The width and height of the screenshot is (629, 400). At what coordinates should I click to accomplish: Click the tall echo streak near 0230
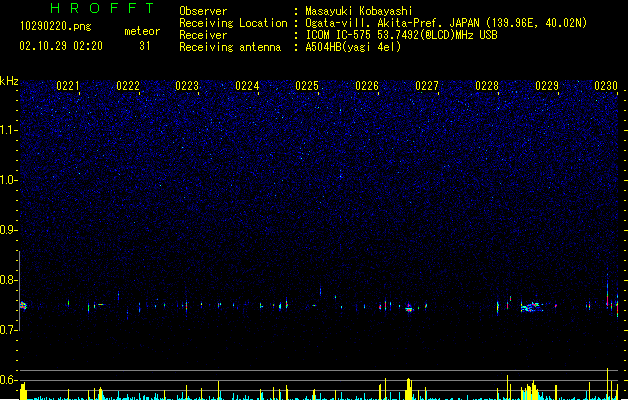coord(607,291)
